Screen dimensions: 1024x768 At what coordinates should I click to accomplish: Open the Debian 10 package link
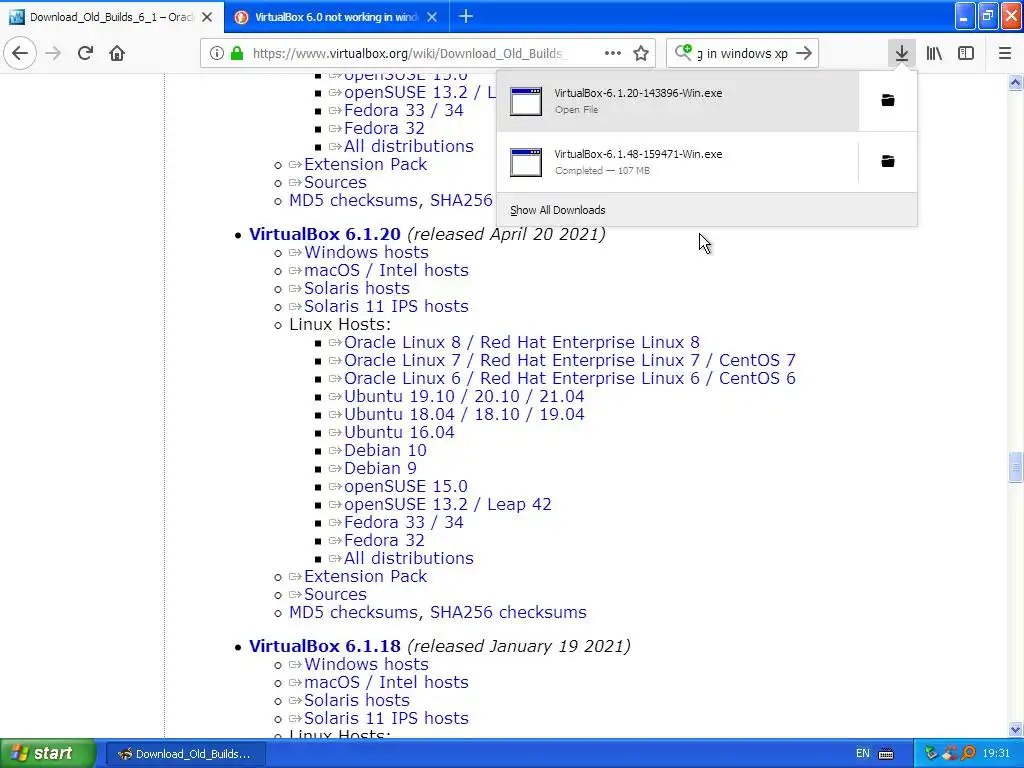(x=385, y=451)
